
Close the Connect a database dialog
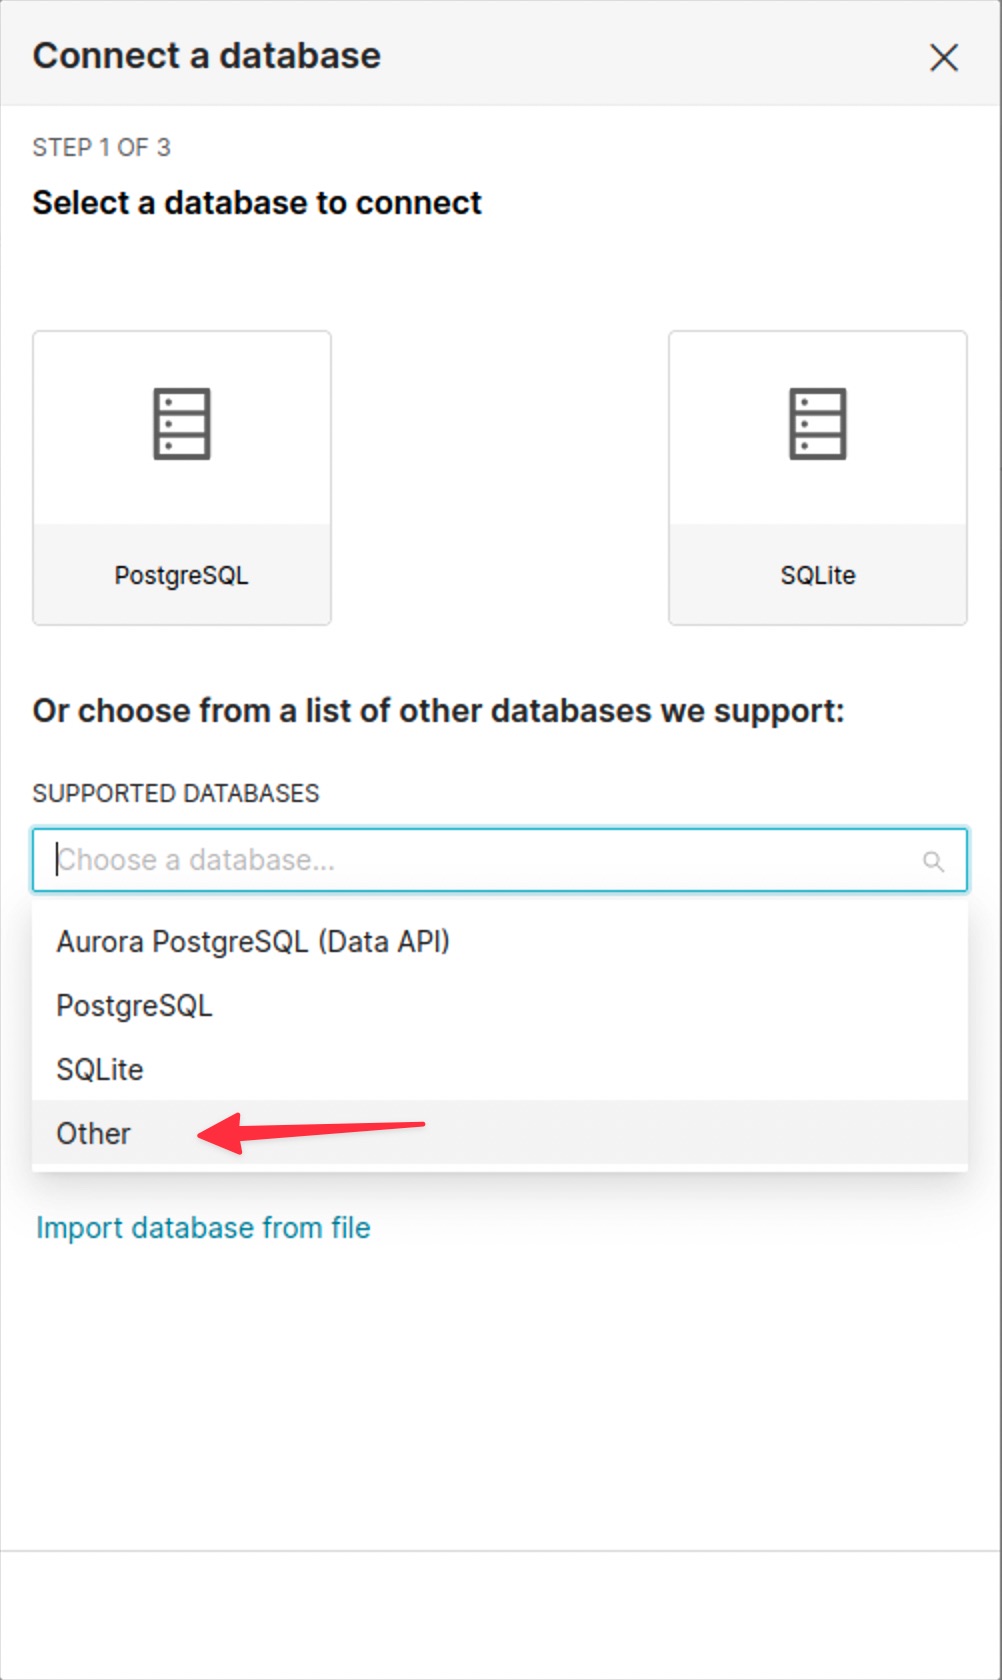943,57
